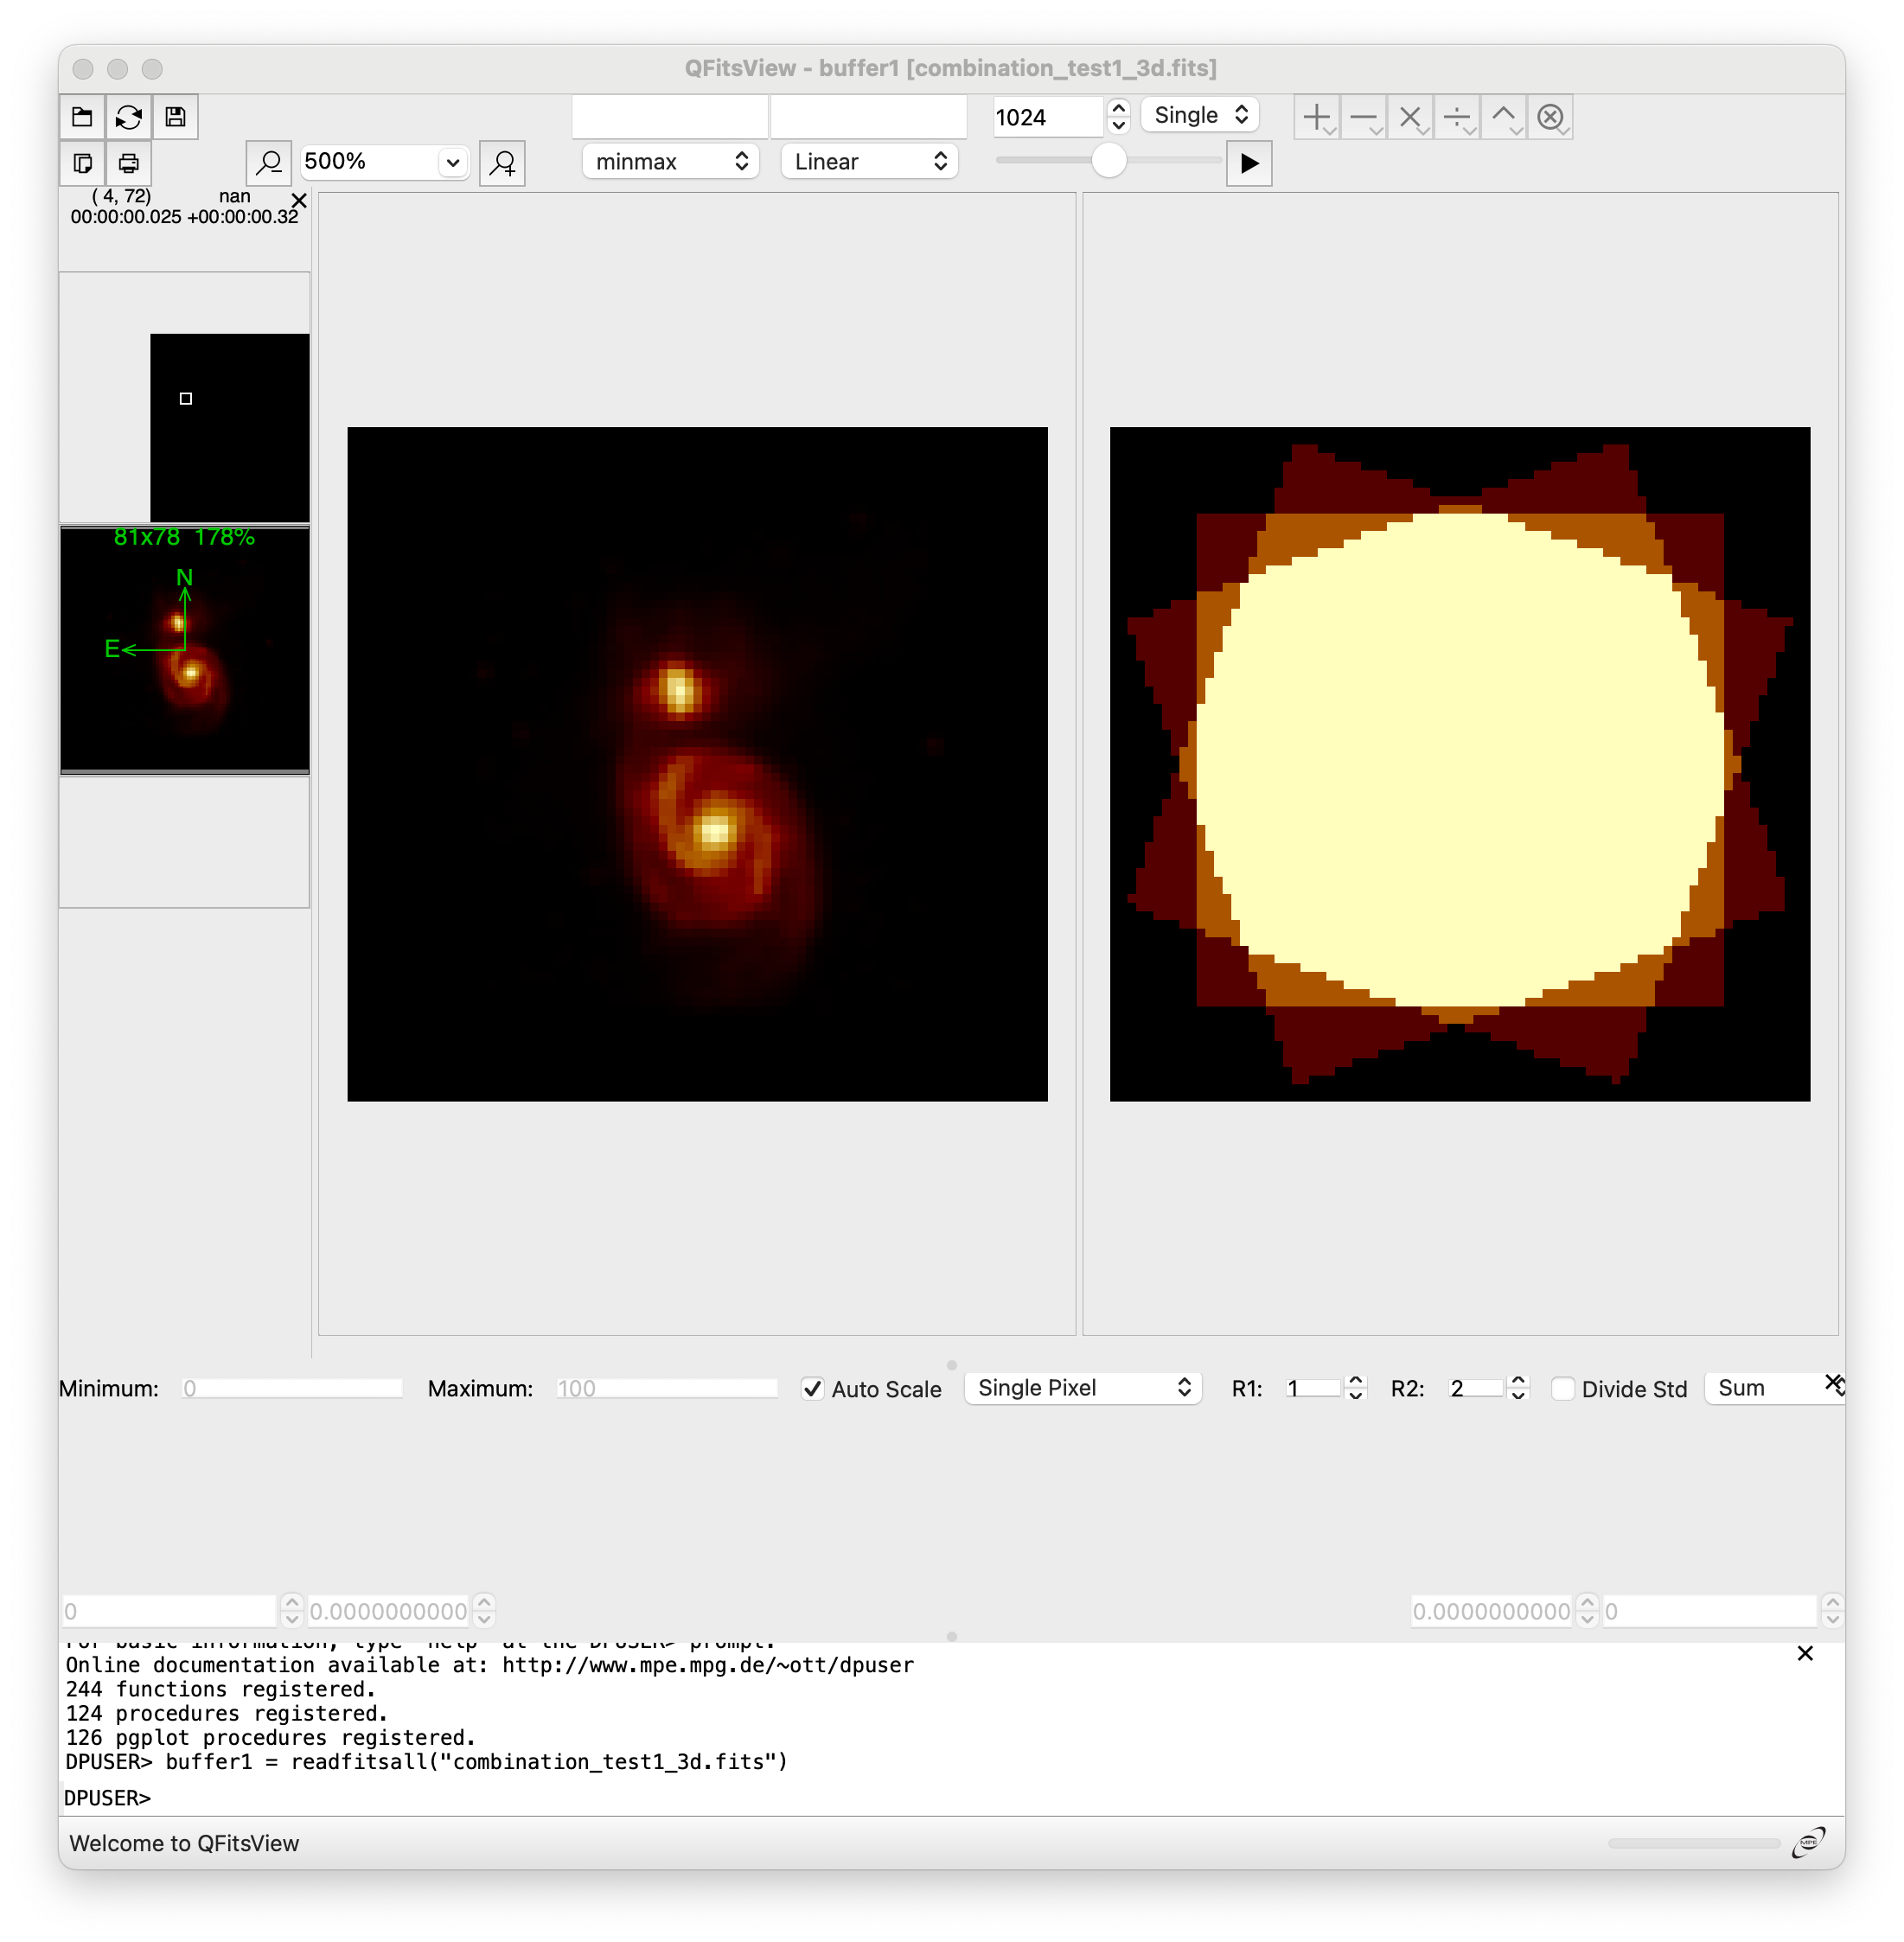Open the Single cube mode dropdown
This screenshot has width=1904, height=1942.
click(x=1199, y=115)
